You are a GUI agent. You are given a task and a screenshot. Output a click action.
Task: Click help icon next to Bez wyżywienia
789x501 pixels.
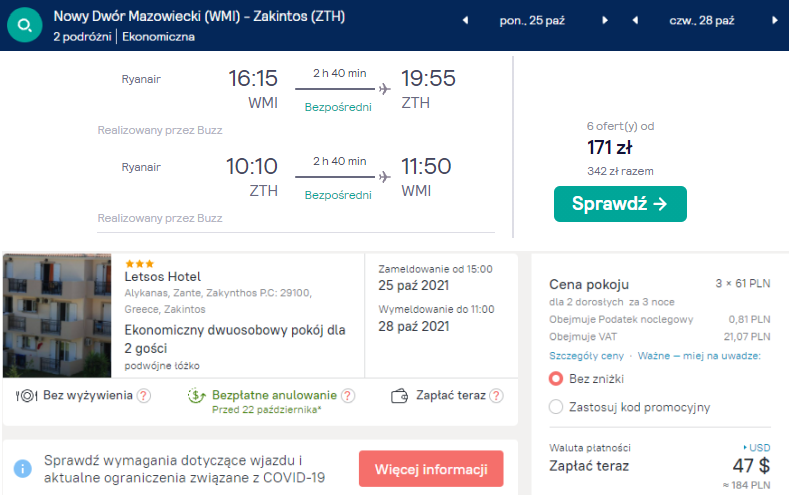click(144, 396)
